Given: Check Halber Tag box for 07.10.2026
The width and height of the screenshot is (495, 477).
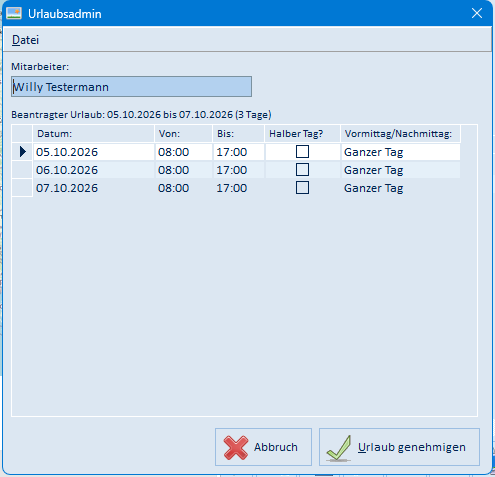Looking at the screenshot, I should pyautogui.click(x=302, y=188).
